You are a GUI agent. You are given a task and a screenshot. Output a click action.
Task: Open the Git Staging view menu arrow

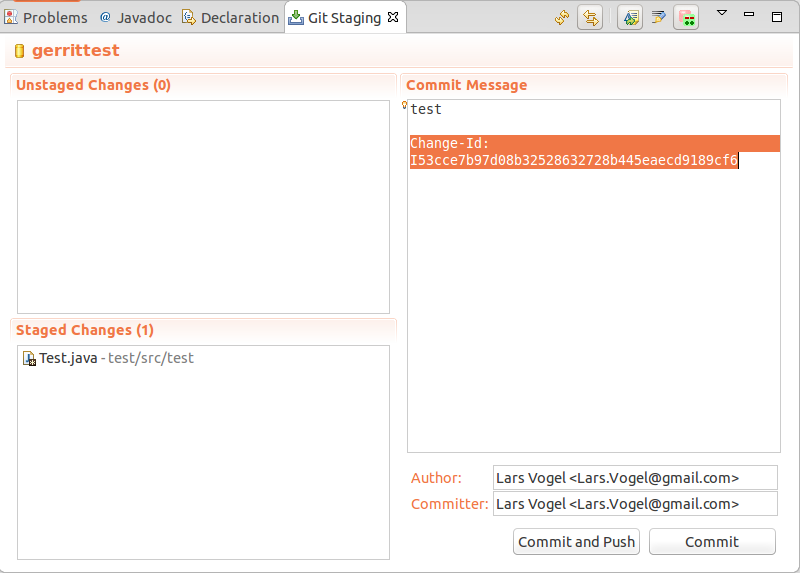[721, 13]
